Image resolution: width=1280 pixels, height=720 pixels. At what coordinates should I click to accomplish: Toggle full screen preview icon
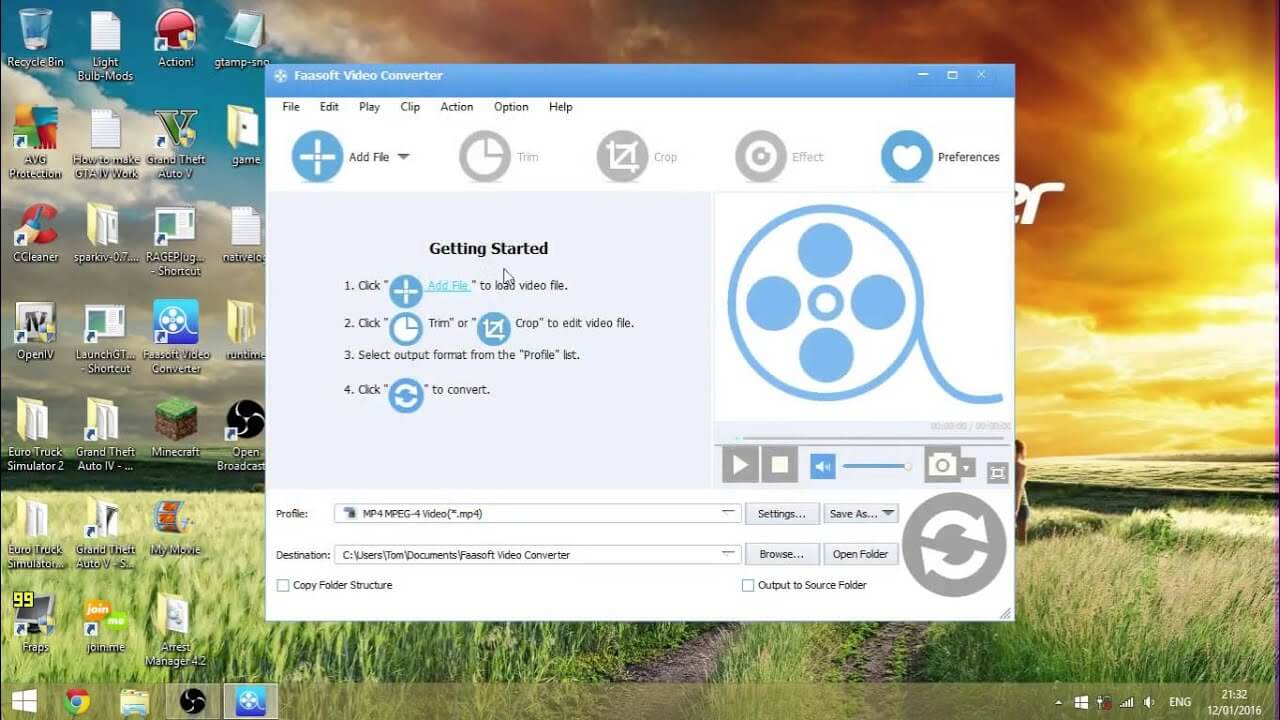point(997,473)
